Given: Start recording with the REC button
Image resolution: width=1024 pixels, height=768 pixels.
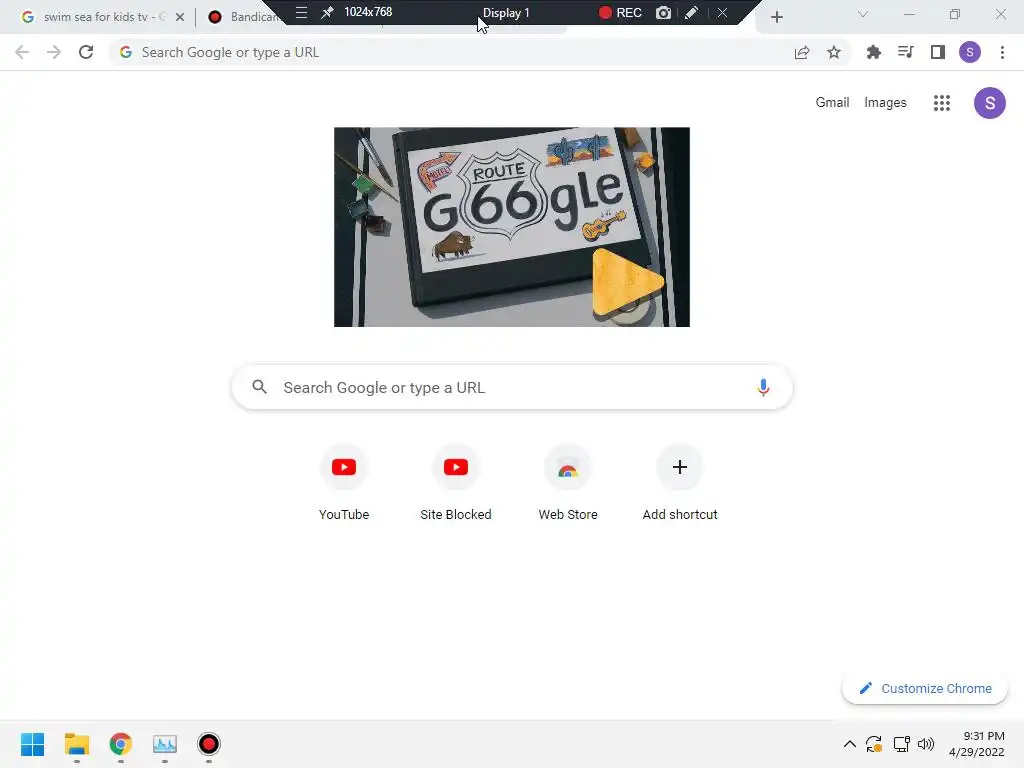Looking at the screenshot, I should pos(620,12).
